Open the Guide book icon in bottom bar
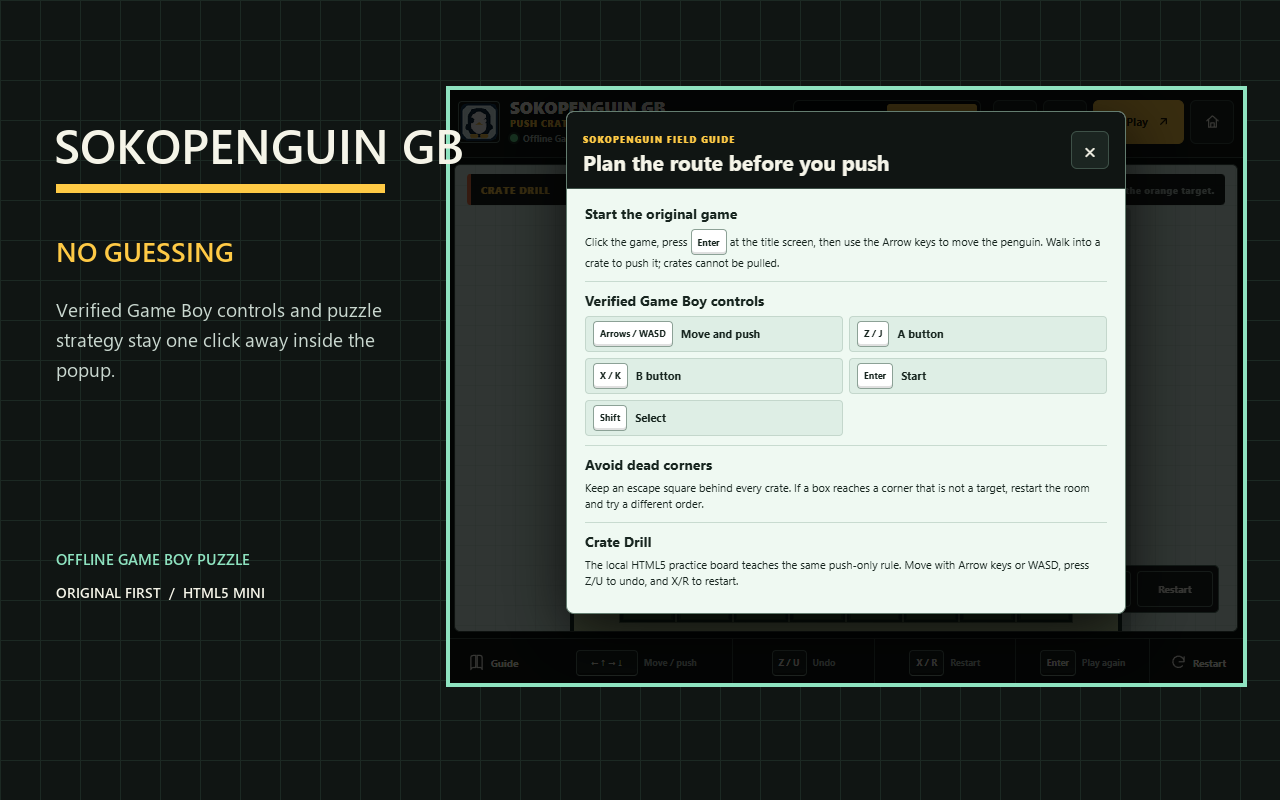Screen dimensions: 1280x800 pyautogui.click(x=477, y=662)
